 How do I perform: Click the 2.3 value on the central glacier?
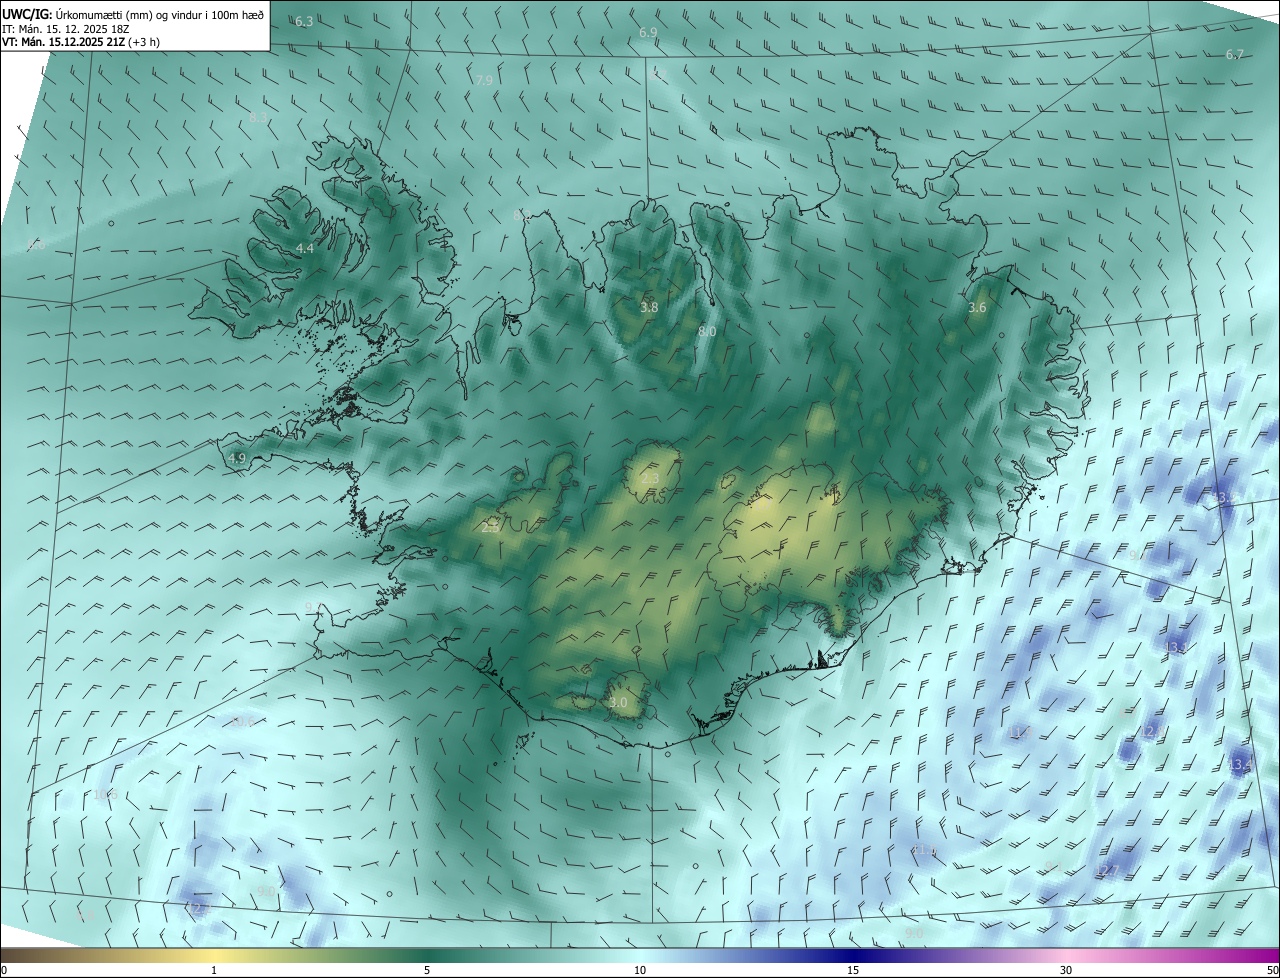click(x=650, y=479)
